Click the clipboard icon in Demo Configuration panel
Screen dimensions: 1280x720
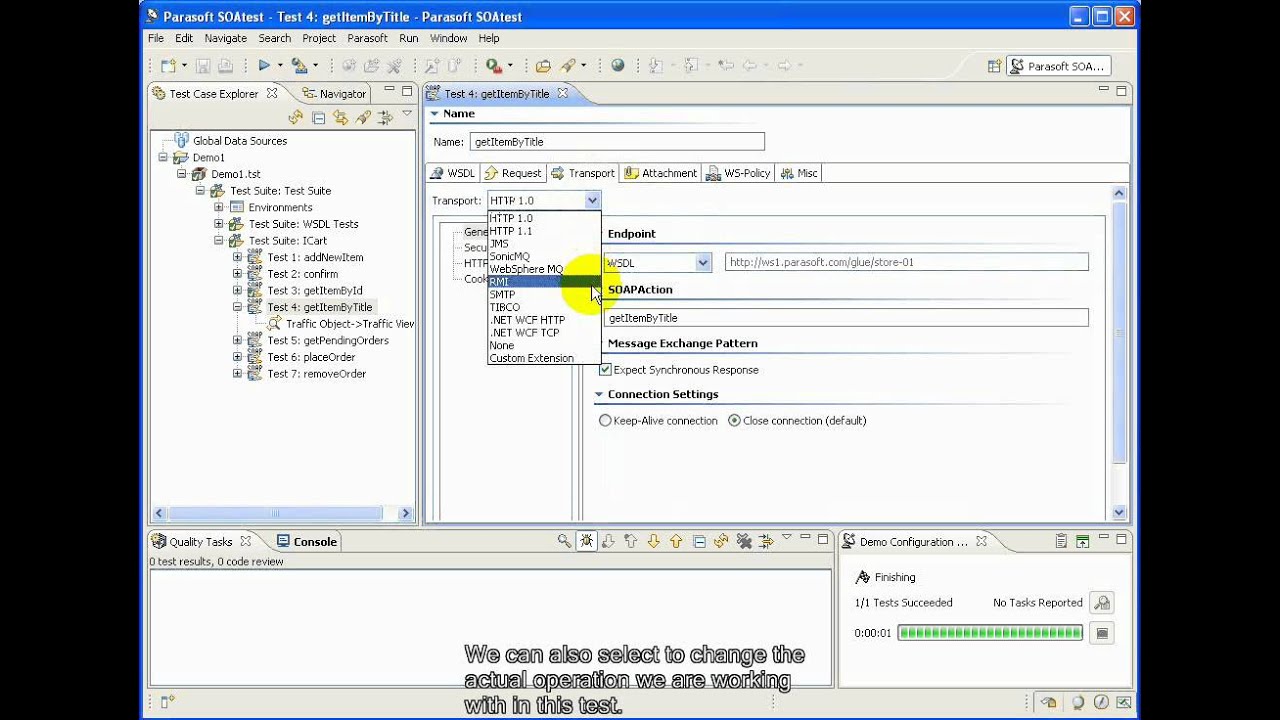(x=1061, y=541)
